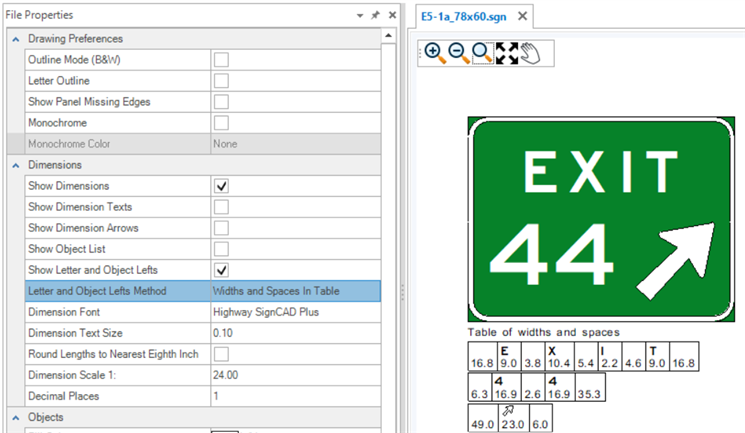745x433 pixels.
Task: Pin the File Properties panel
Action: tap(374, 16)
